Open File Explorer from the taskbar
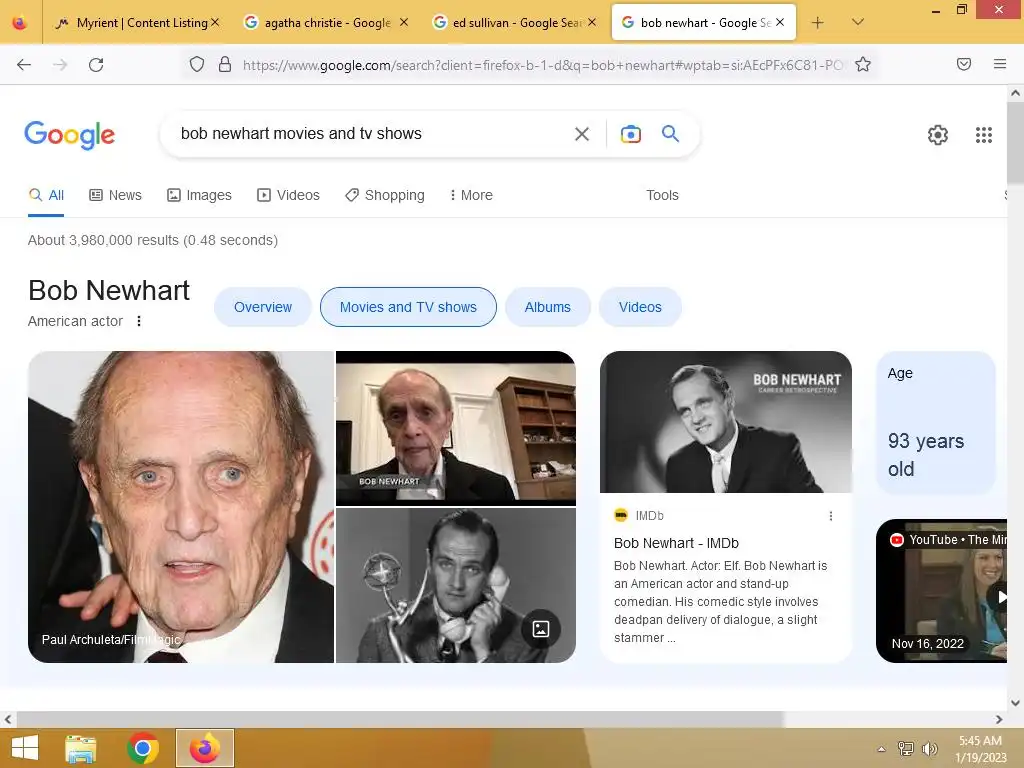This screenshot has height=768, width=1024. pyautogui.click(x=80, y=748)
